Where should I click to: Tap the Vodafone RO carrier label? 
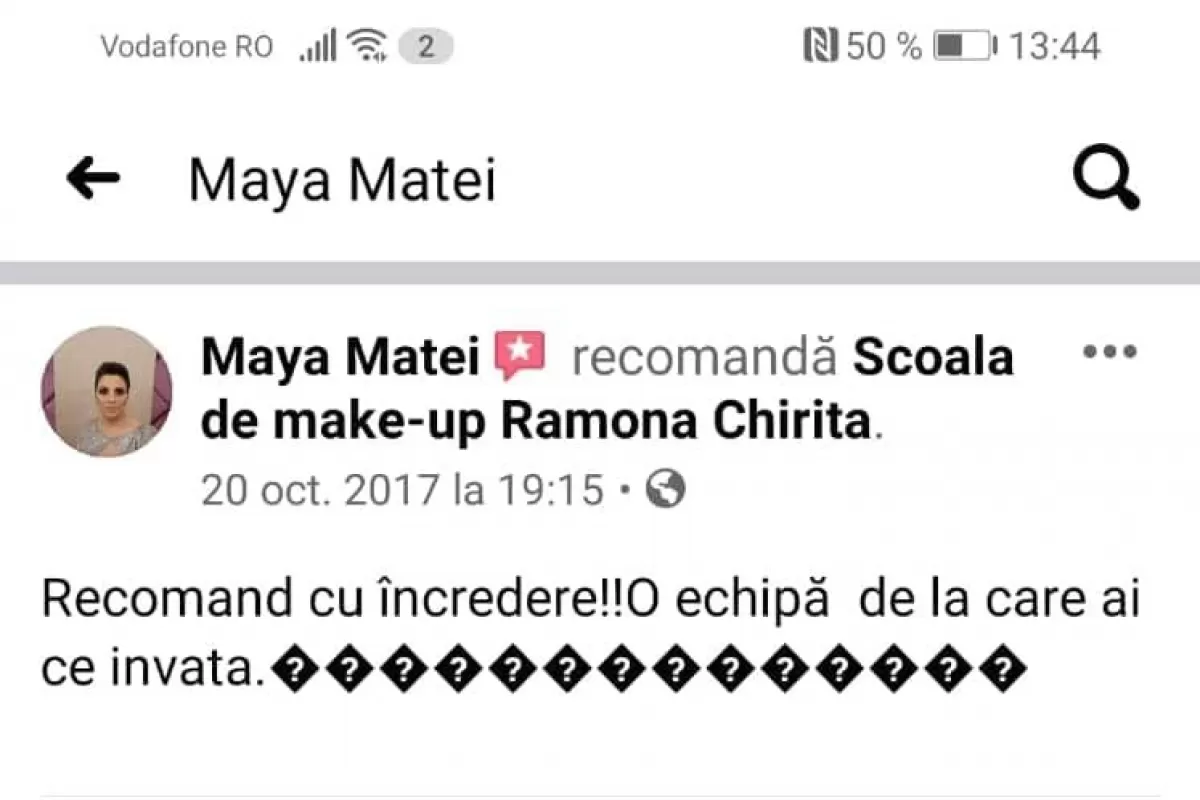[x=186, y=44]
